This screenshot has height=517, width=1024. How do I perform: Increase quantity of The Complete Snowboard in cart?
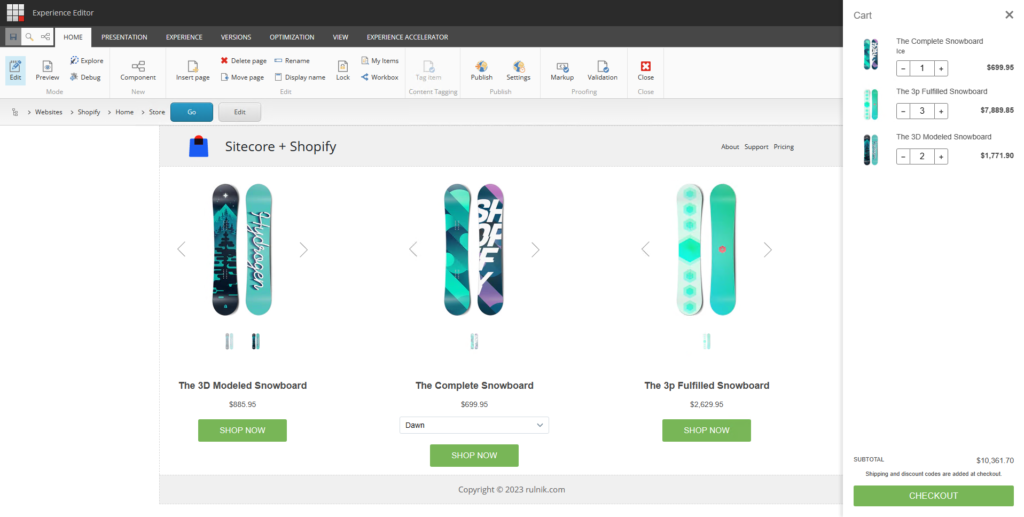(941, 69)
